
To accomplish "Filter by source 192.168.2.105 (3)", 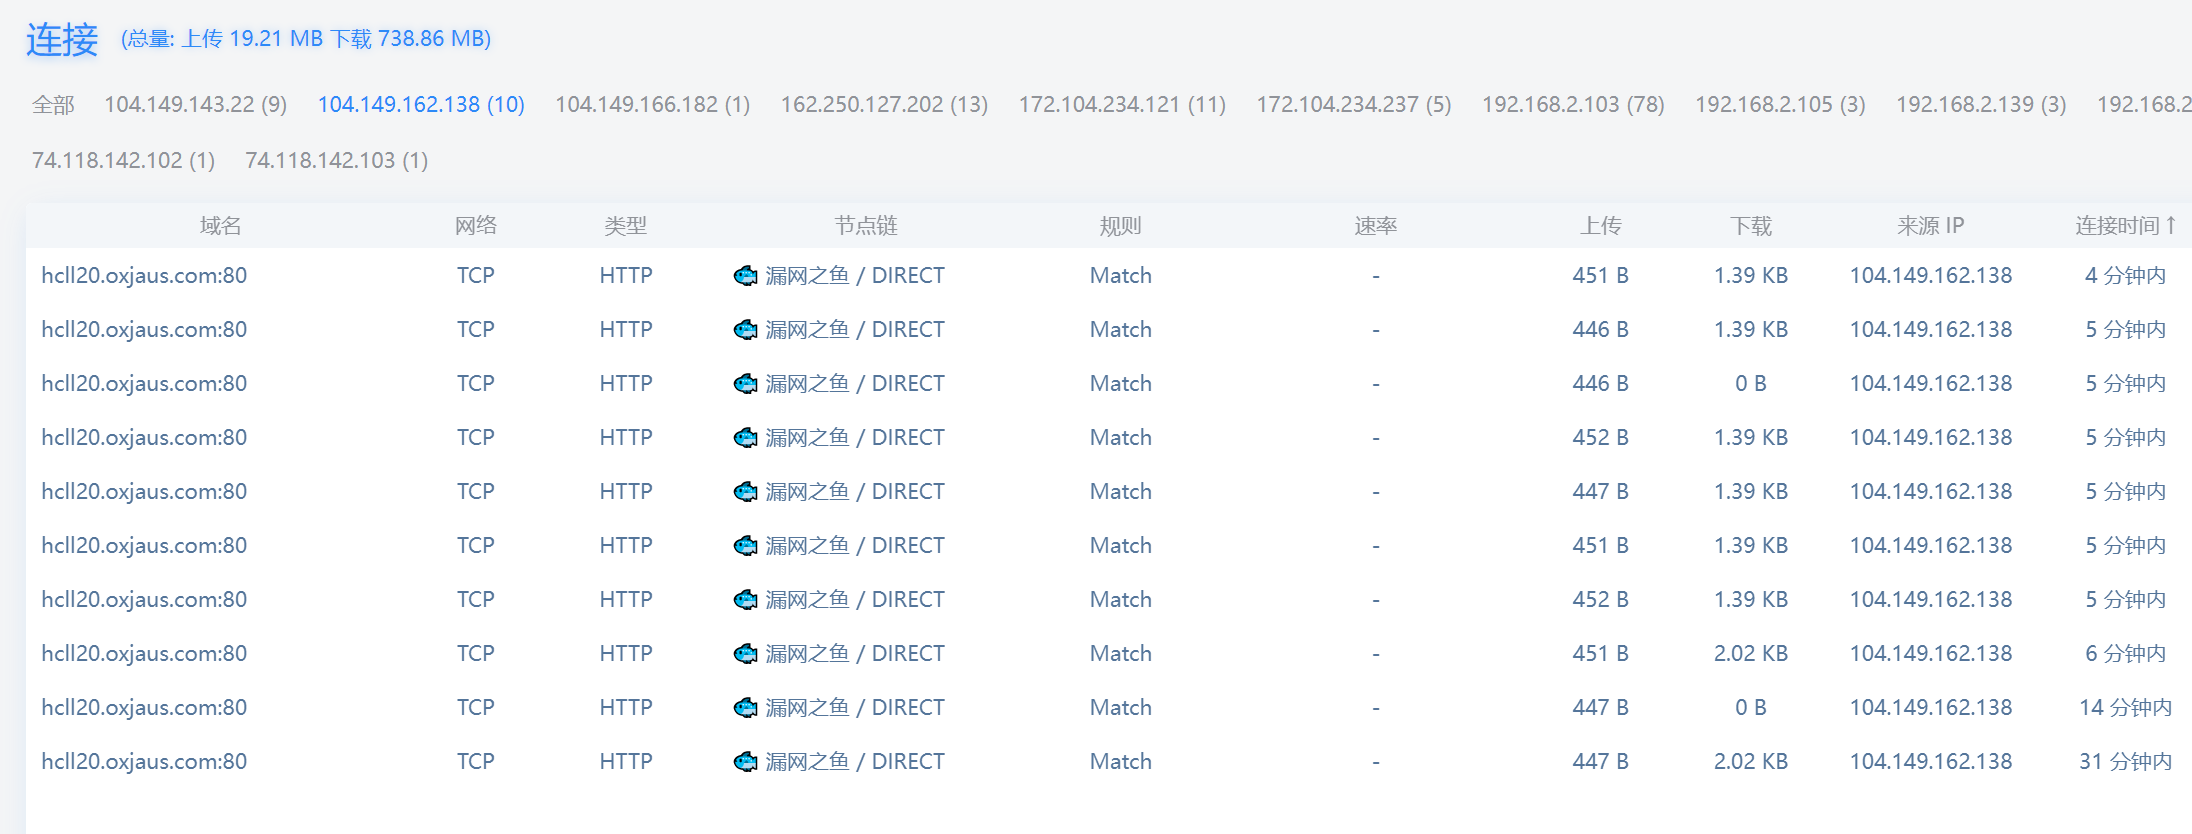I will click(1780, 105).
